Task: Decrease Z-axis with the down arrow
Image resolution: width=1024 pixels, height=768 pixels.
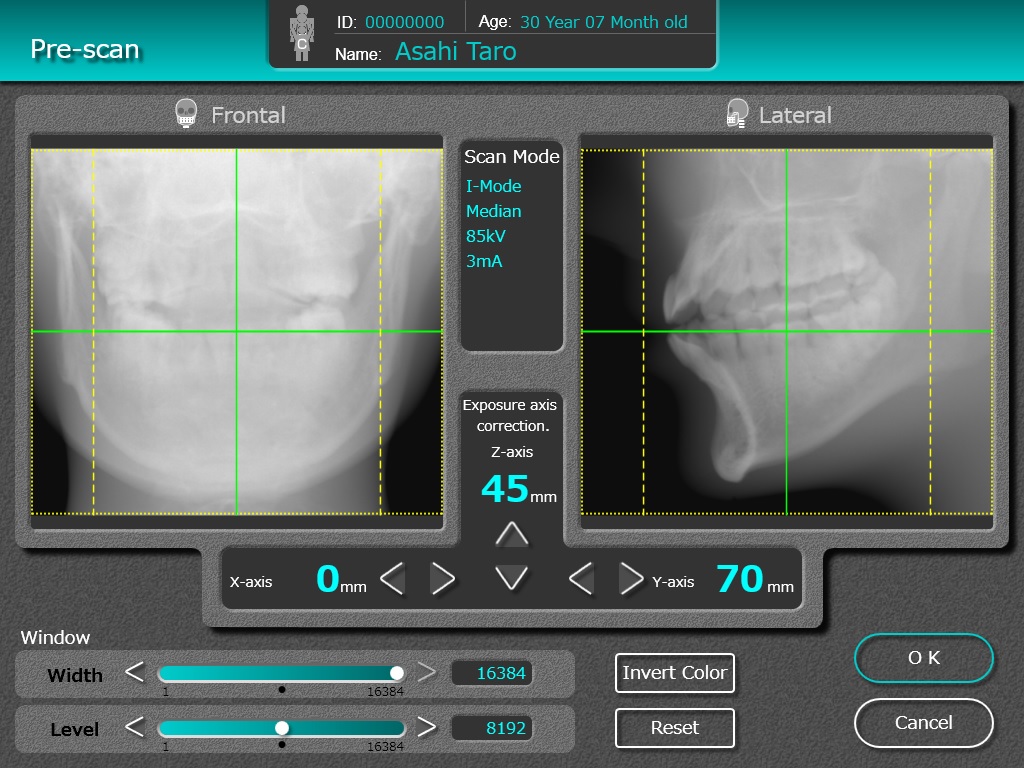Action: (511, 578)
